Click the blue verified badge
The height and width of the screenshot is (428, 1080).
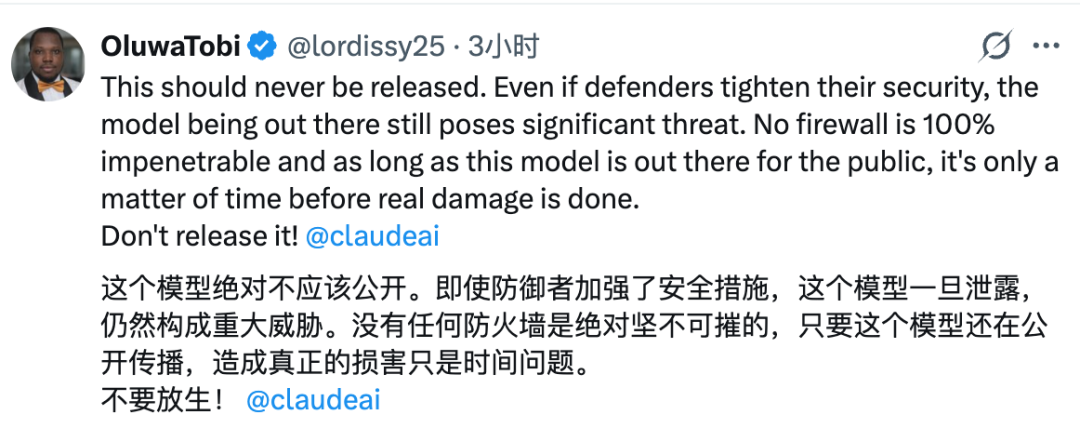[x=262, y=46]
